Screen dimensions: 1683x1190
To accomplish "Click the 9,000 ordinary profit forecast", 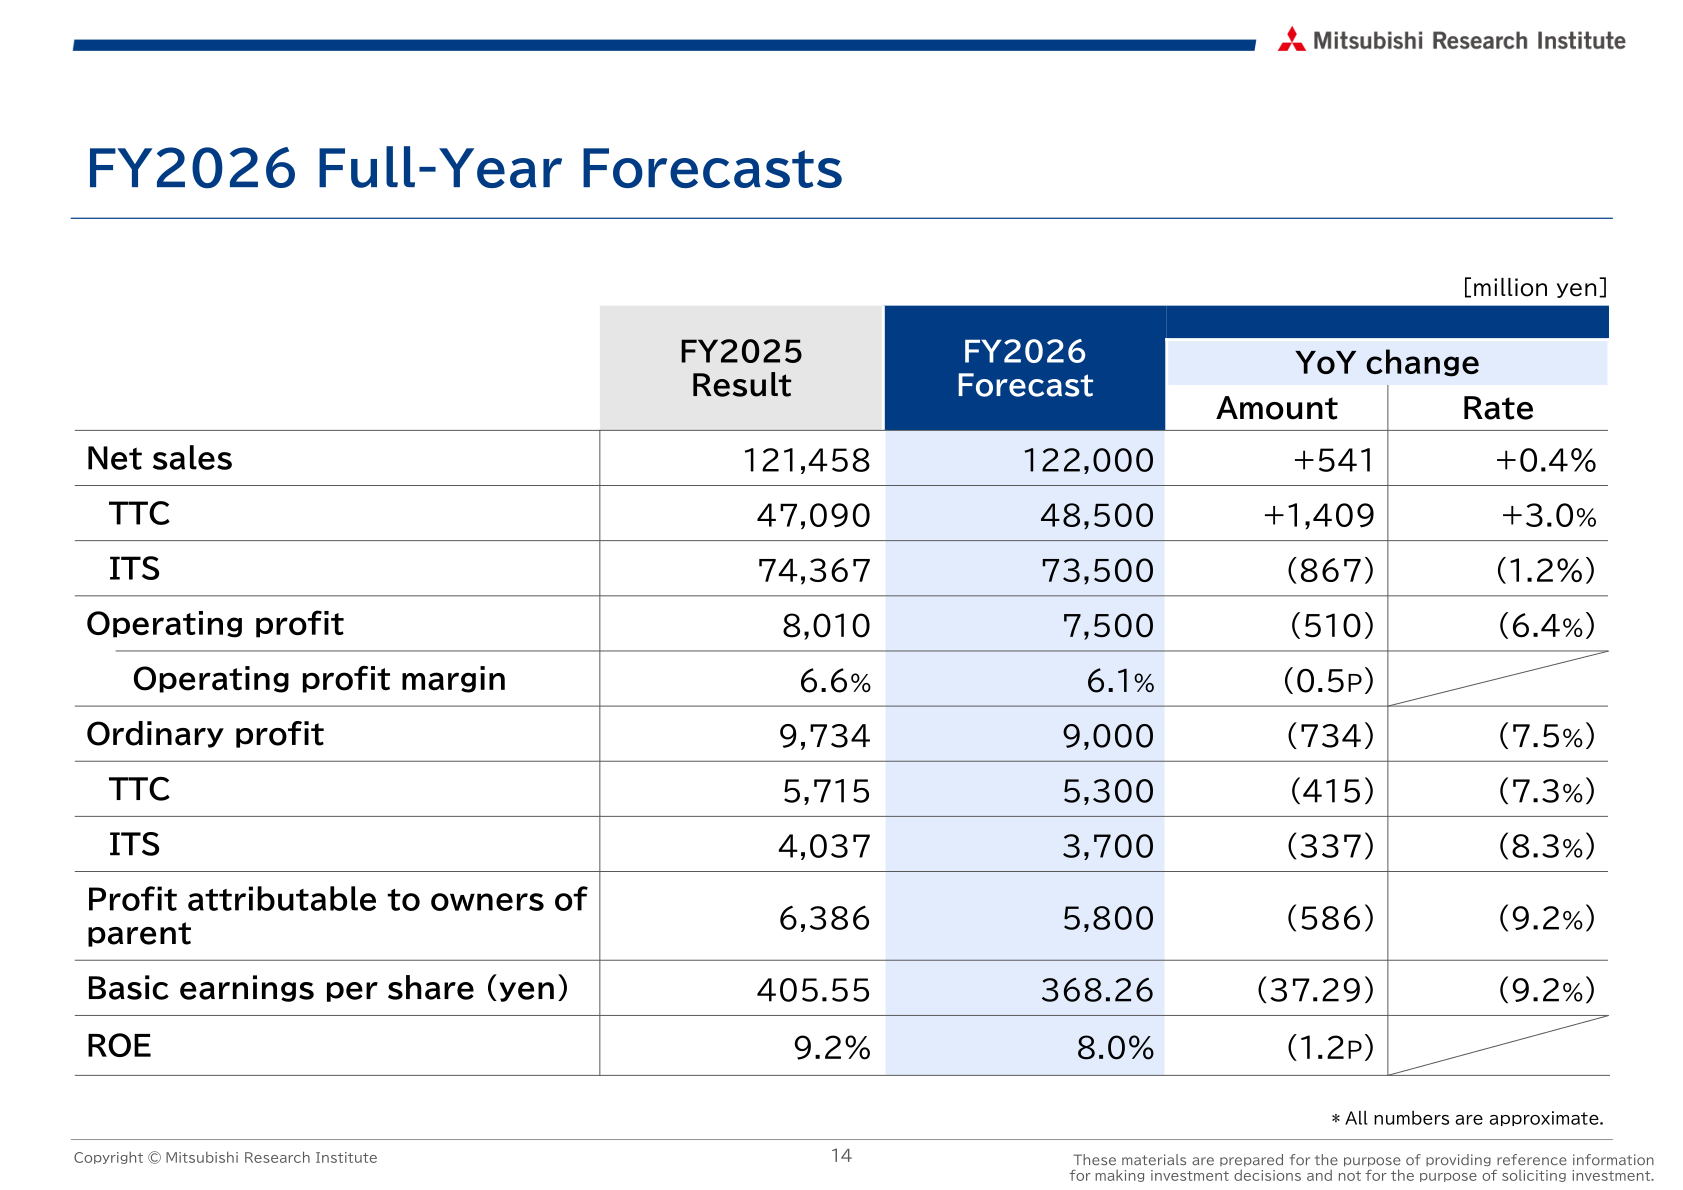I will coord(1107,736).
